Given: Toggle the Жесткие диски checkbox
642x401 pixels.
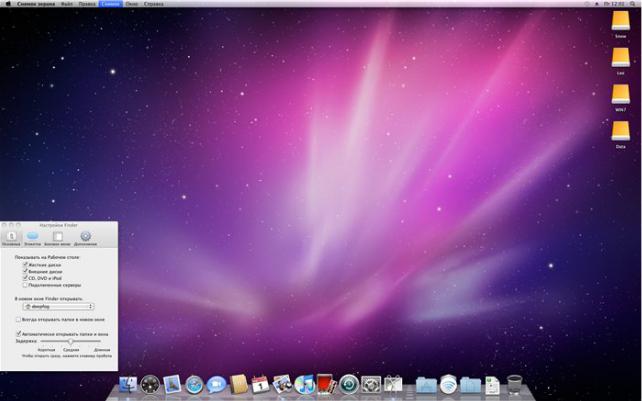Looking at the screenshot, I should (25, 265).
